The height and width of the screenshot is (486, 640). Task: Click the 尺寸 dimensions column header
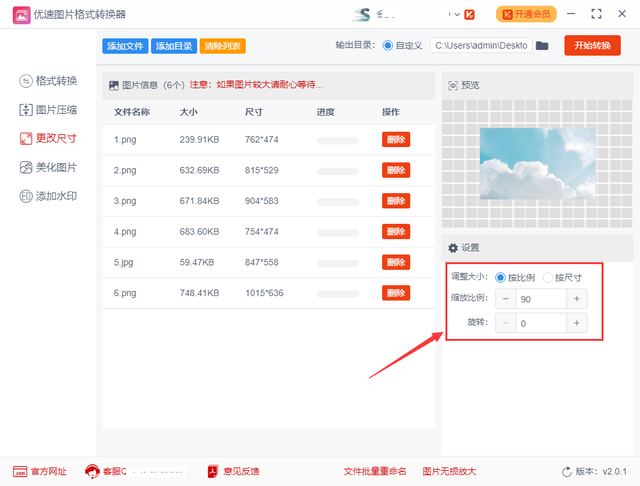click(254, 112)
